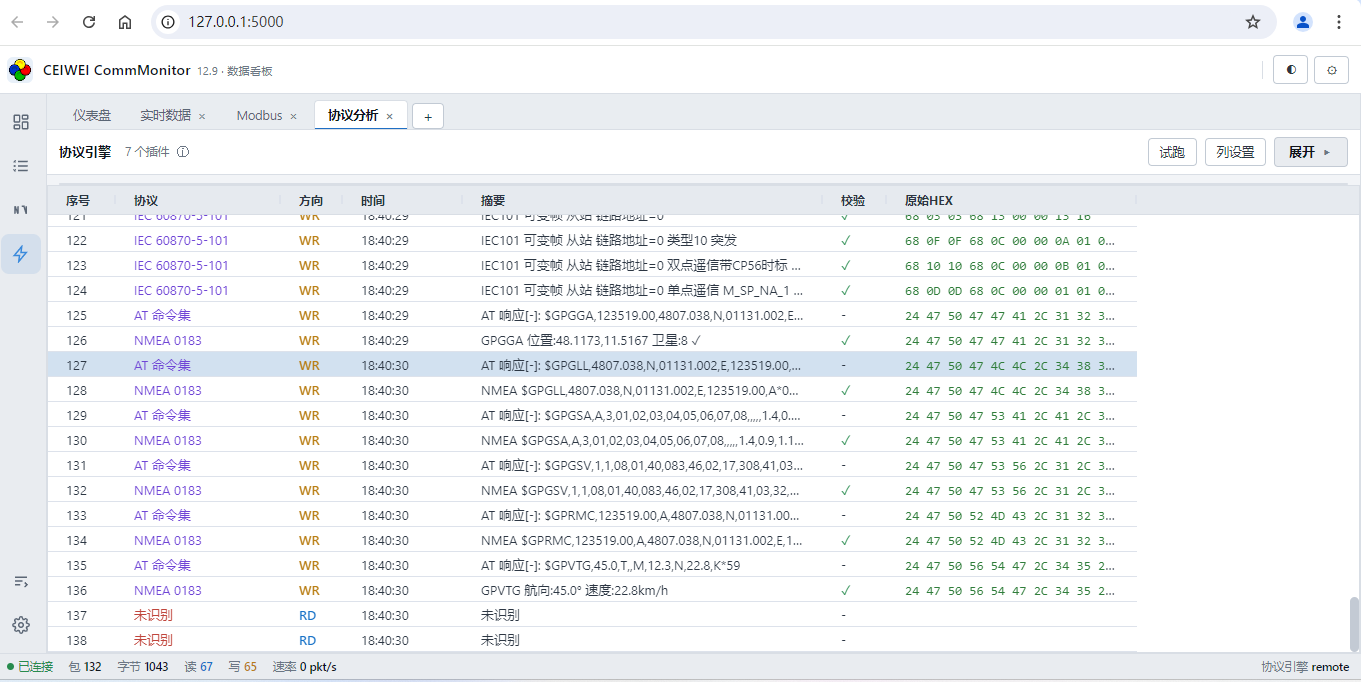Image resolution: width=1361 pixels, height=682 pixels.
Task: Click 已连接 connection status
Action: pyautogui.click(x=30, y=667)
